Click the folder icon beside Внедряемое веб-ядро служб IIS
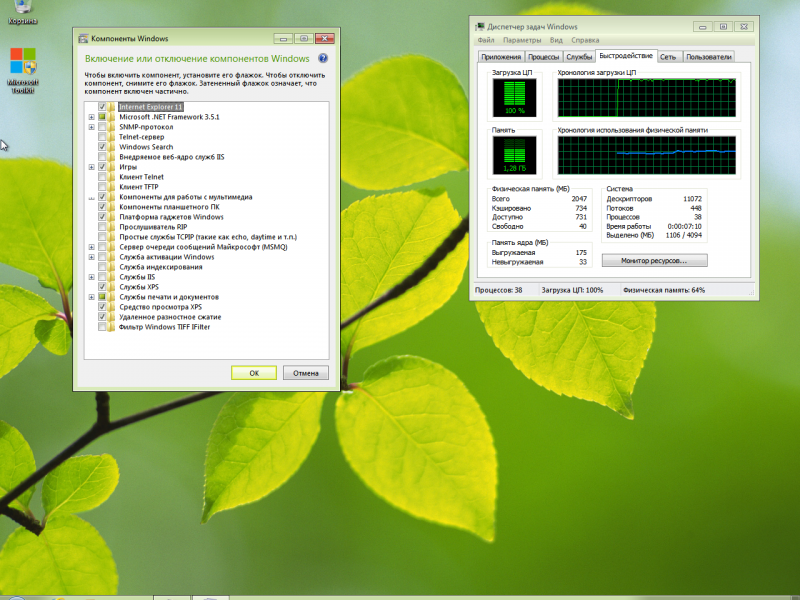800x600 pixels. (111, 157)
